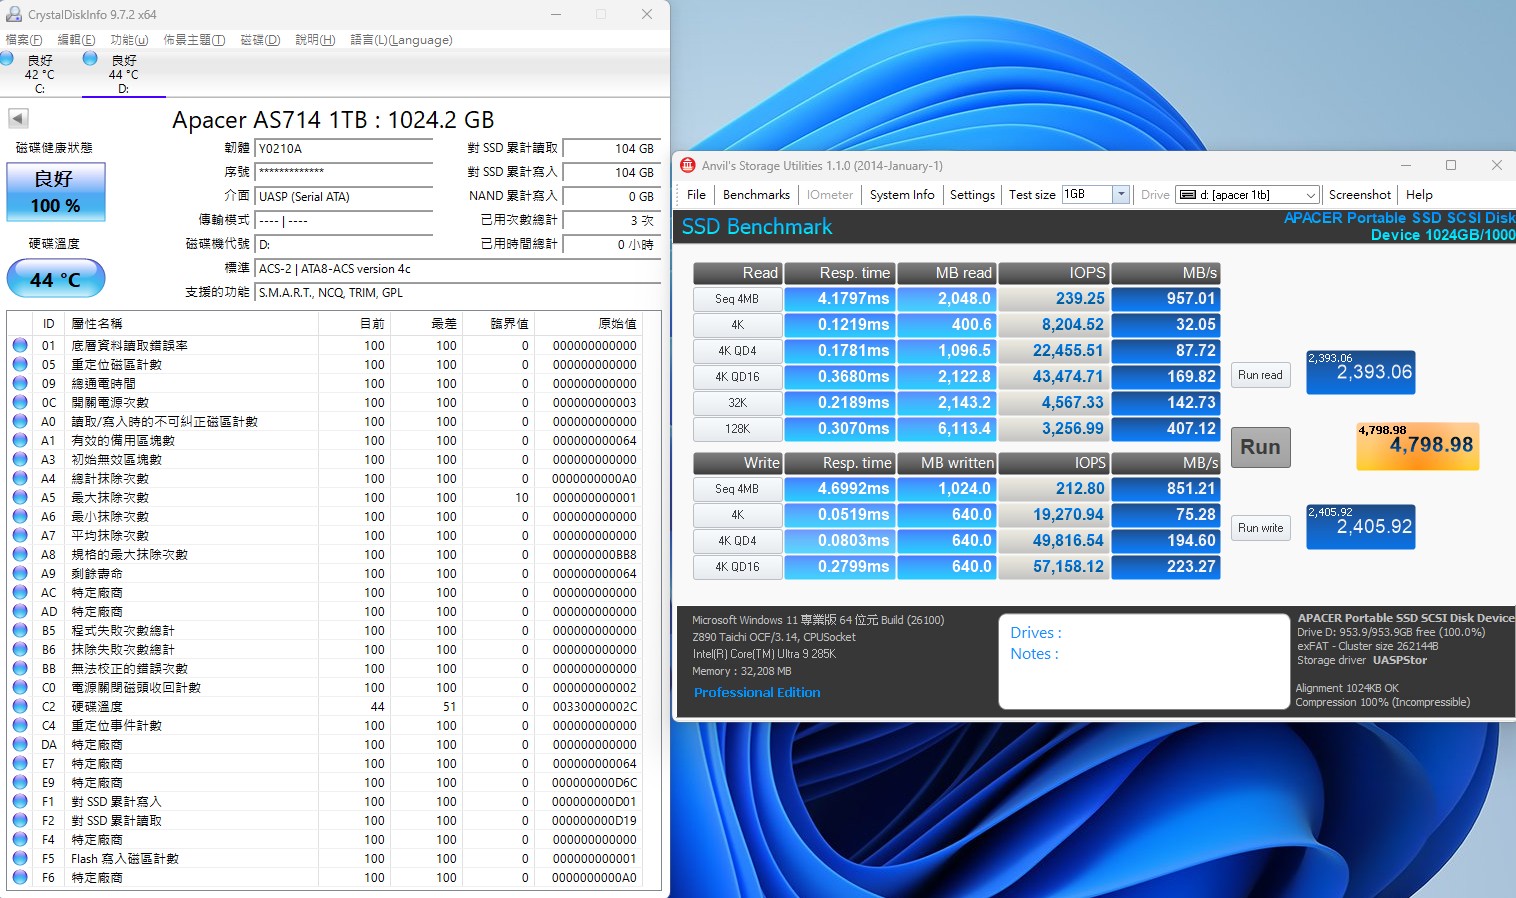Click status orb for attribute 01 row
1516x898 pixels.
20,345
